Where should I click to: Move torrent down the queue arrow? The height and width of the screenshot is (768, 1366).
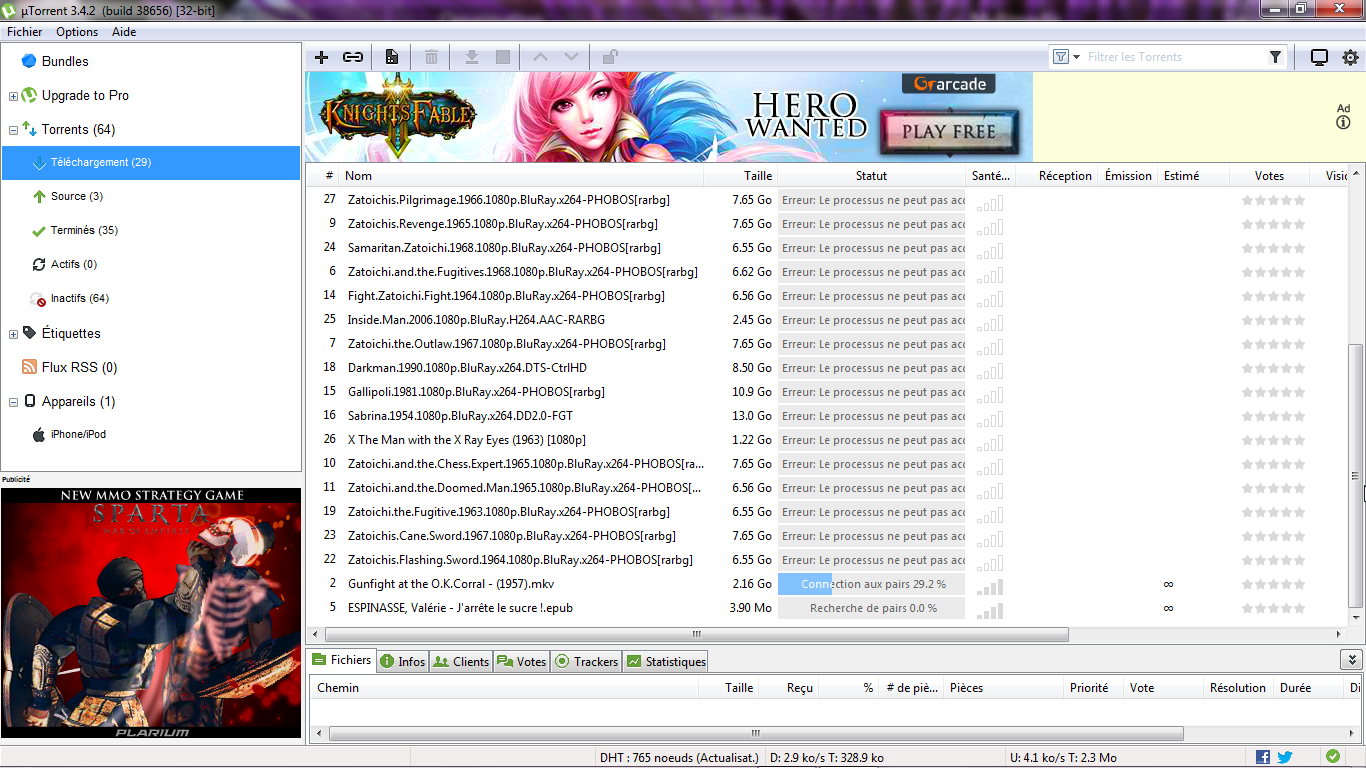point(571,57)
